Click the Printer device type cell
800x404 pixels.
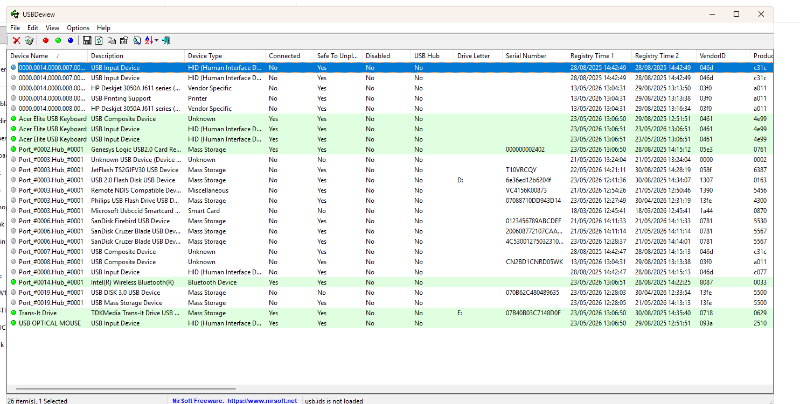coord(197,98)
